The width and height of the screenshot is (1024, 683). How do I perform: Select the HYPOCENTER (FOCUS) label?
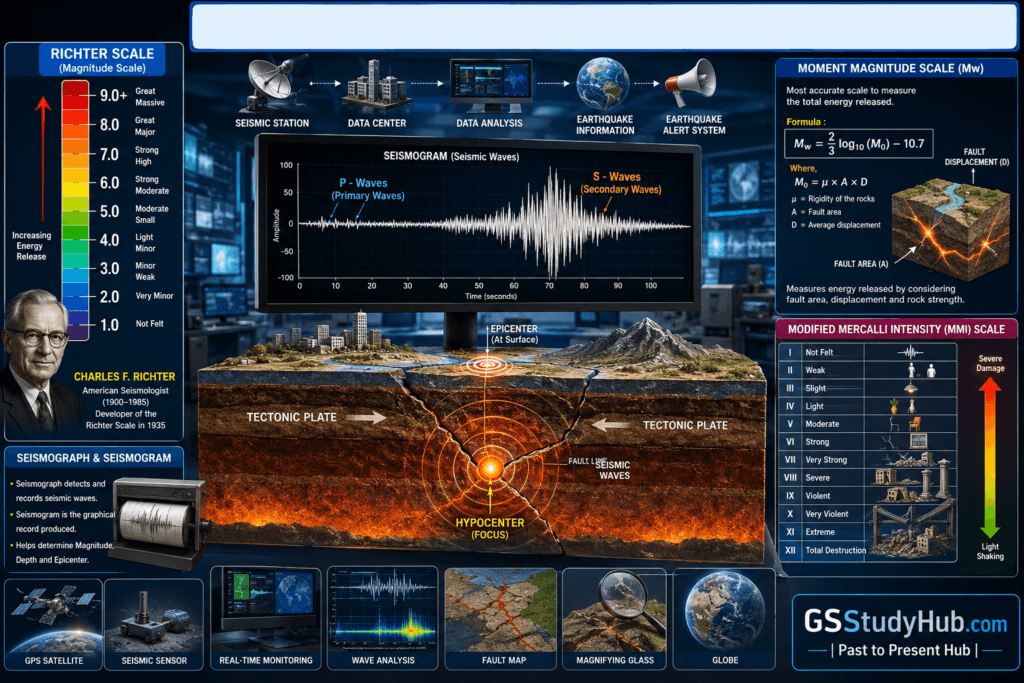pyautogui.click(x=490, y=529)
